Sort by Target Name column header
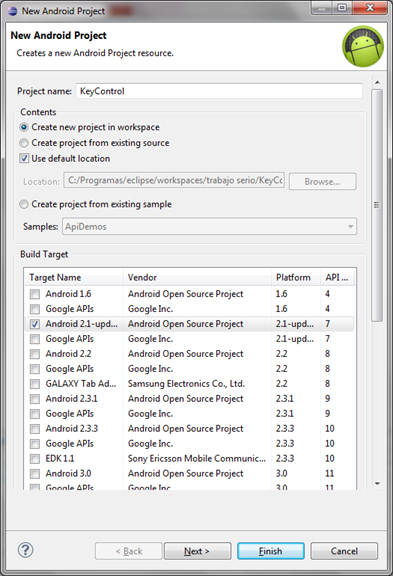The width and height of the screenshot is (393, 576). (x=74, y=277)
